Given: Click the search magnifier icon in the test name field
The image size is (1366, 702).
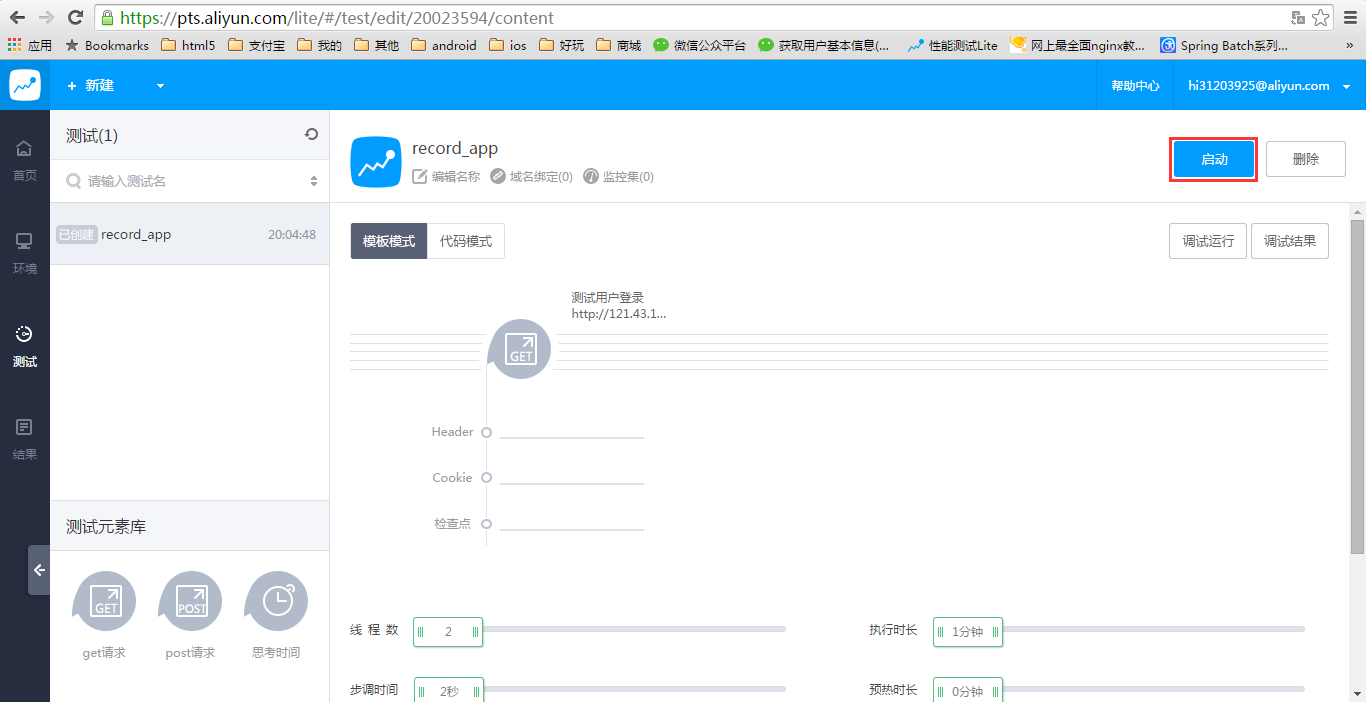Looking at the screenshot, I should (x=74, y=181).
